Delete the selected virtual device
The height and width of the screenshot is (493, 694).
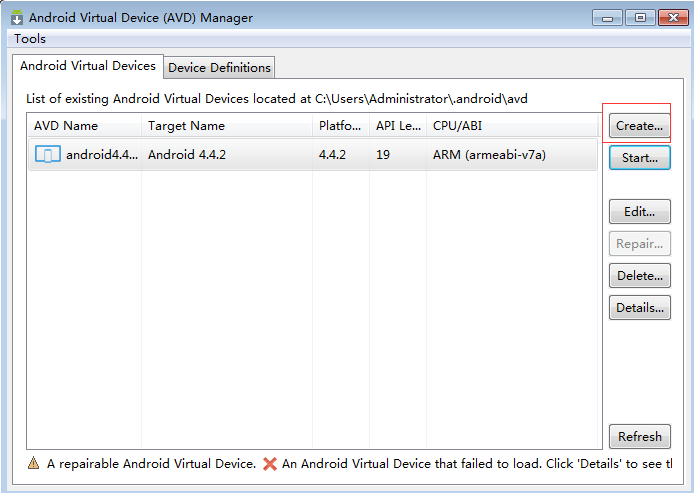pyautogui.click(x=640, y=276)
